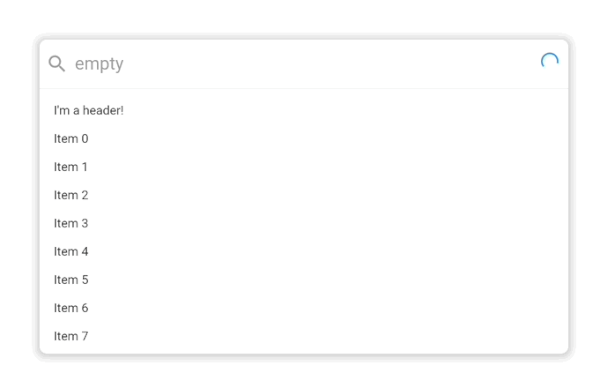The height and width of the screenshot is (388, 600).
Task: Choose the second-to-last entry, Item 6
Action: pyautogui.click(x=304, y=308)
